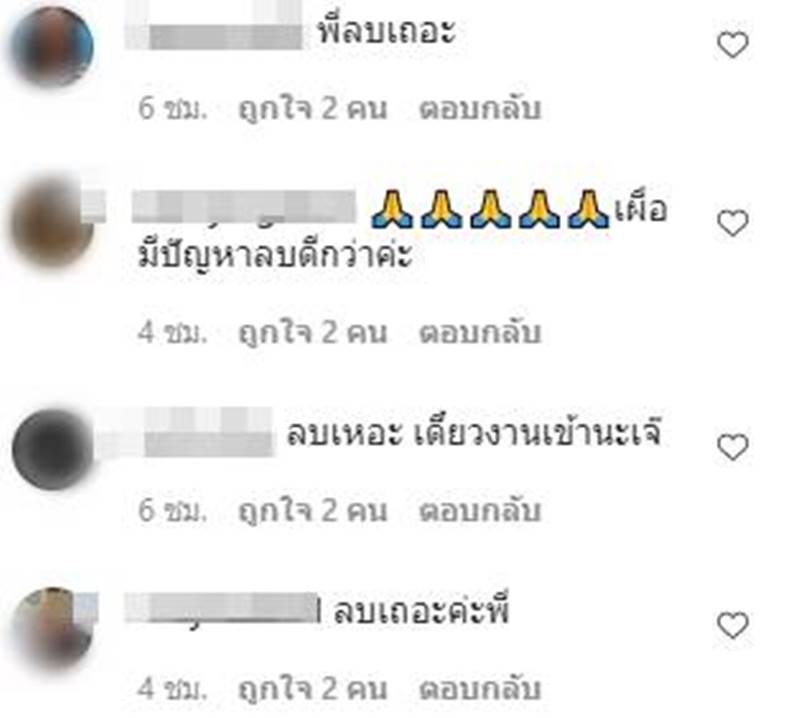Viewport: 800px width, 718px height.
Task: Tap heart next to 'ลบเถอะค่ะพี่' comment
Action: tap(733, 625)
